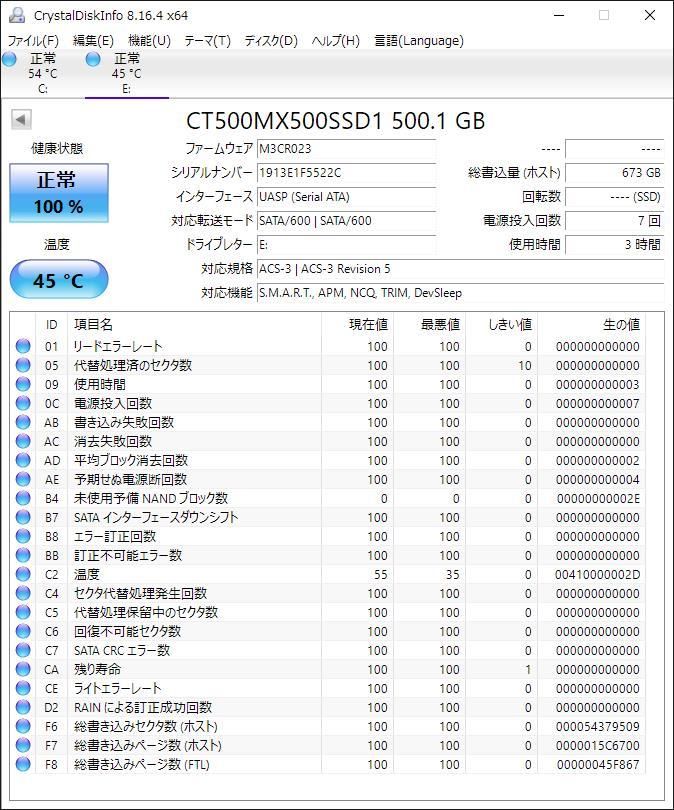674x810 pixels.
Task: Click the status icon for SATA CRC エラー数 row
Action: (x=23, y=650)
